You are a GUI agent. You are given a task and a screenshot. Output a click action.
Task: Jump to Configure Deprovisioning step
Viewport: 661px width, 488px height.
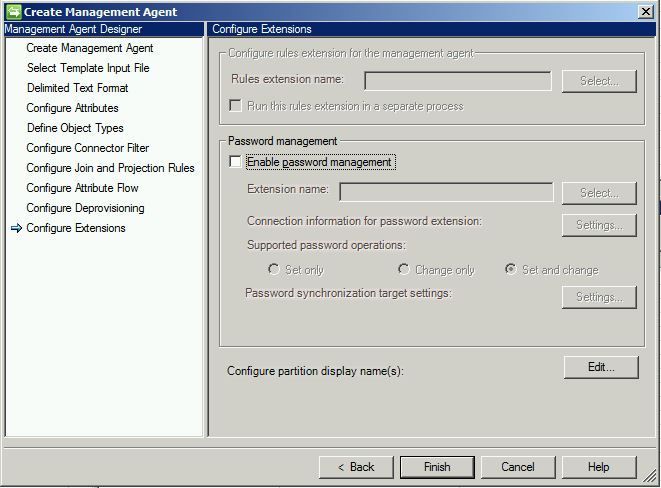pos(85,208)
